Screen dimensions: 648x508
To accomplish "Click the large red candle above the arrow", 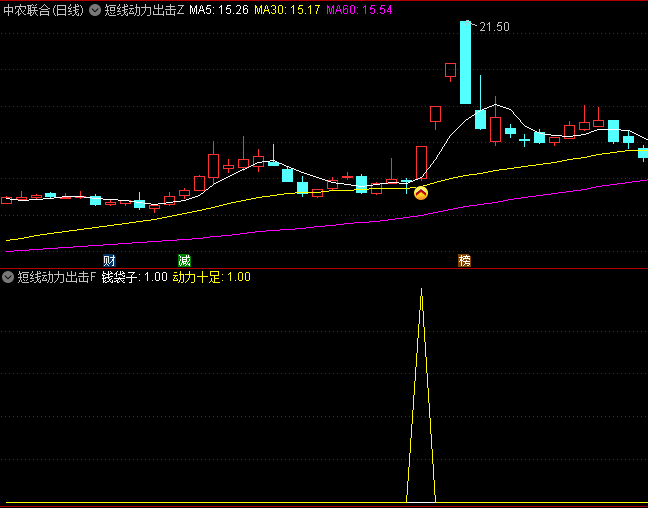I will pyautogui.click(x=421, y=162).
